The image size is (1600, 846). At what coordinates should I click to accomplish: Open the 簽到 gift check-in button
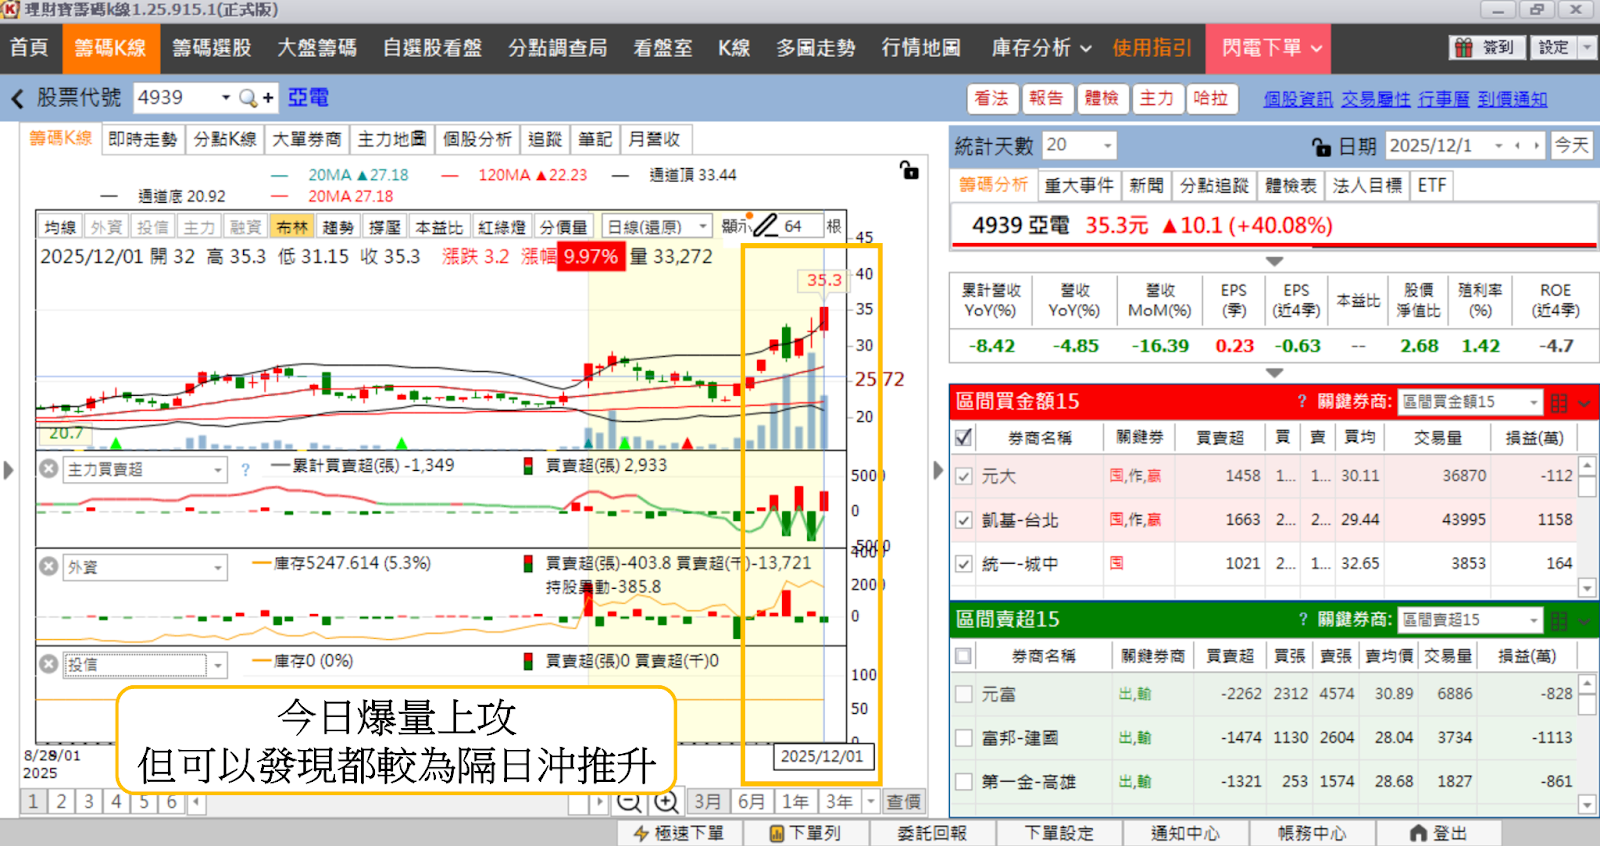click(x=1487, y=47)
